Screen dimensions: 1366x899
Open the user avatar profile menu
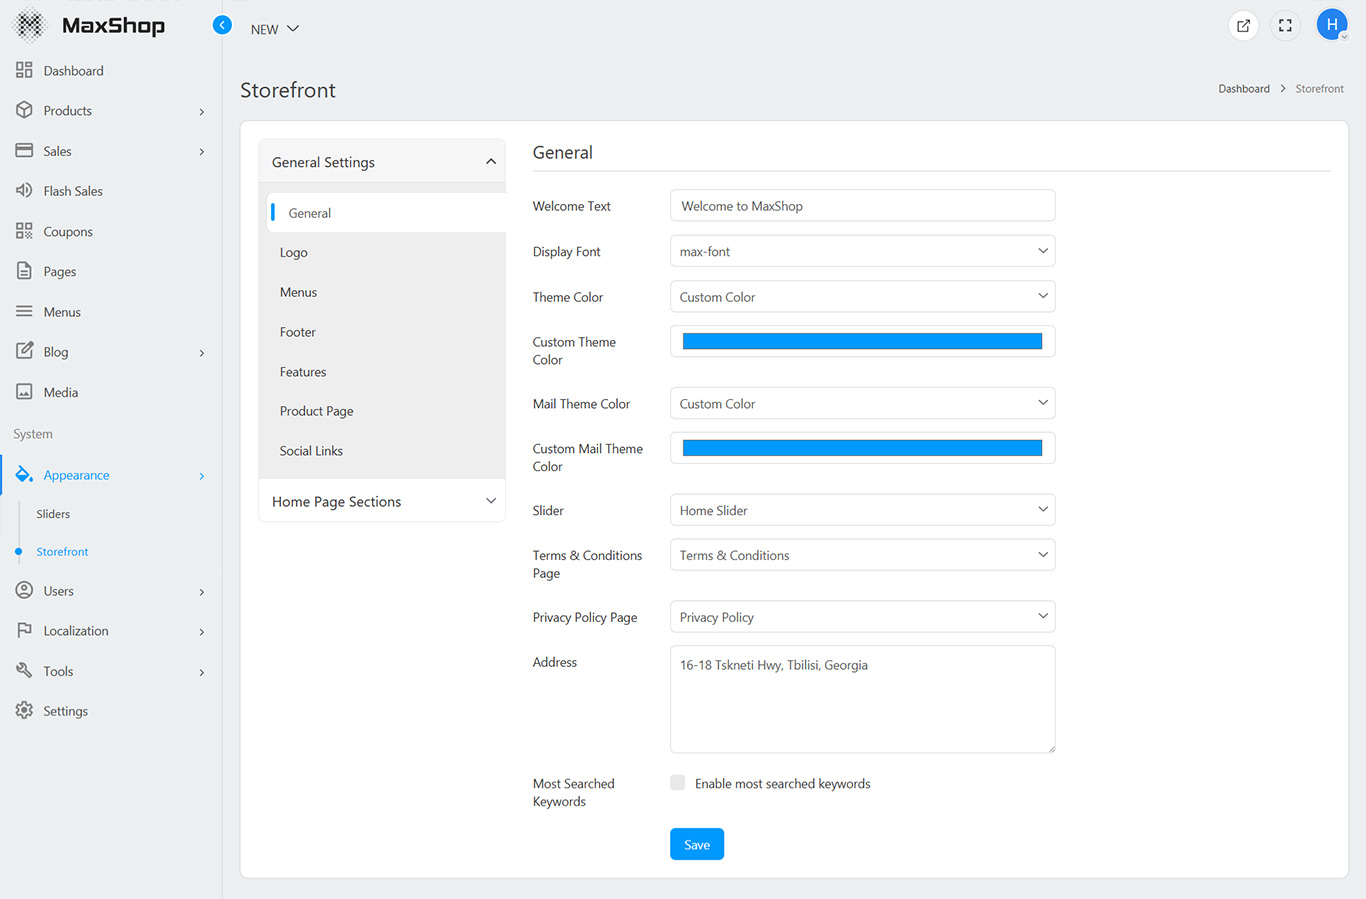tap(1331, 25)
